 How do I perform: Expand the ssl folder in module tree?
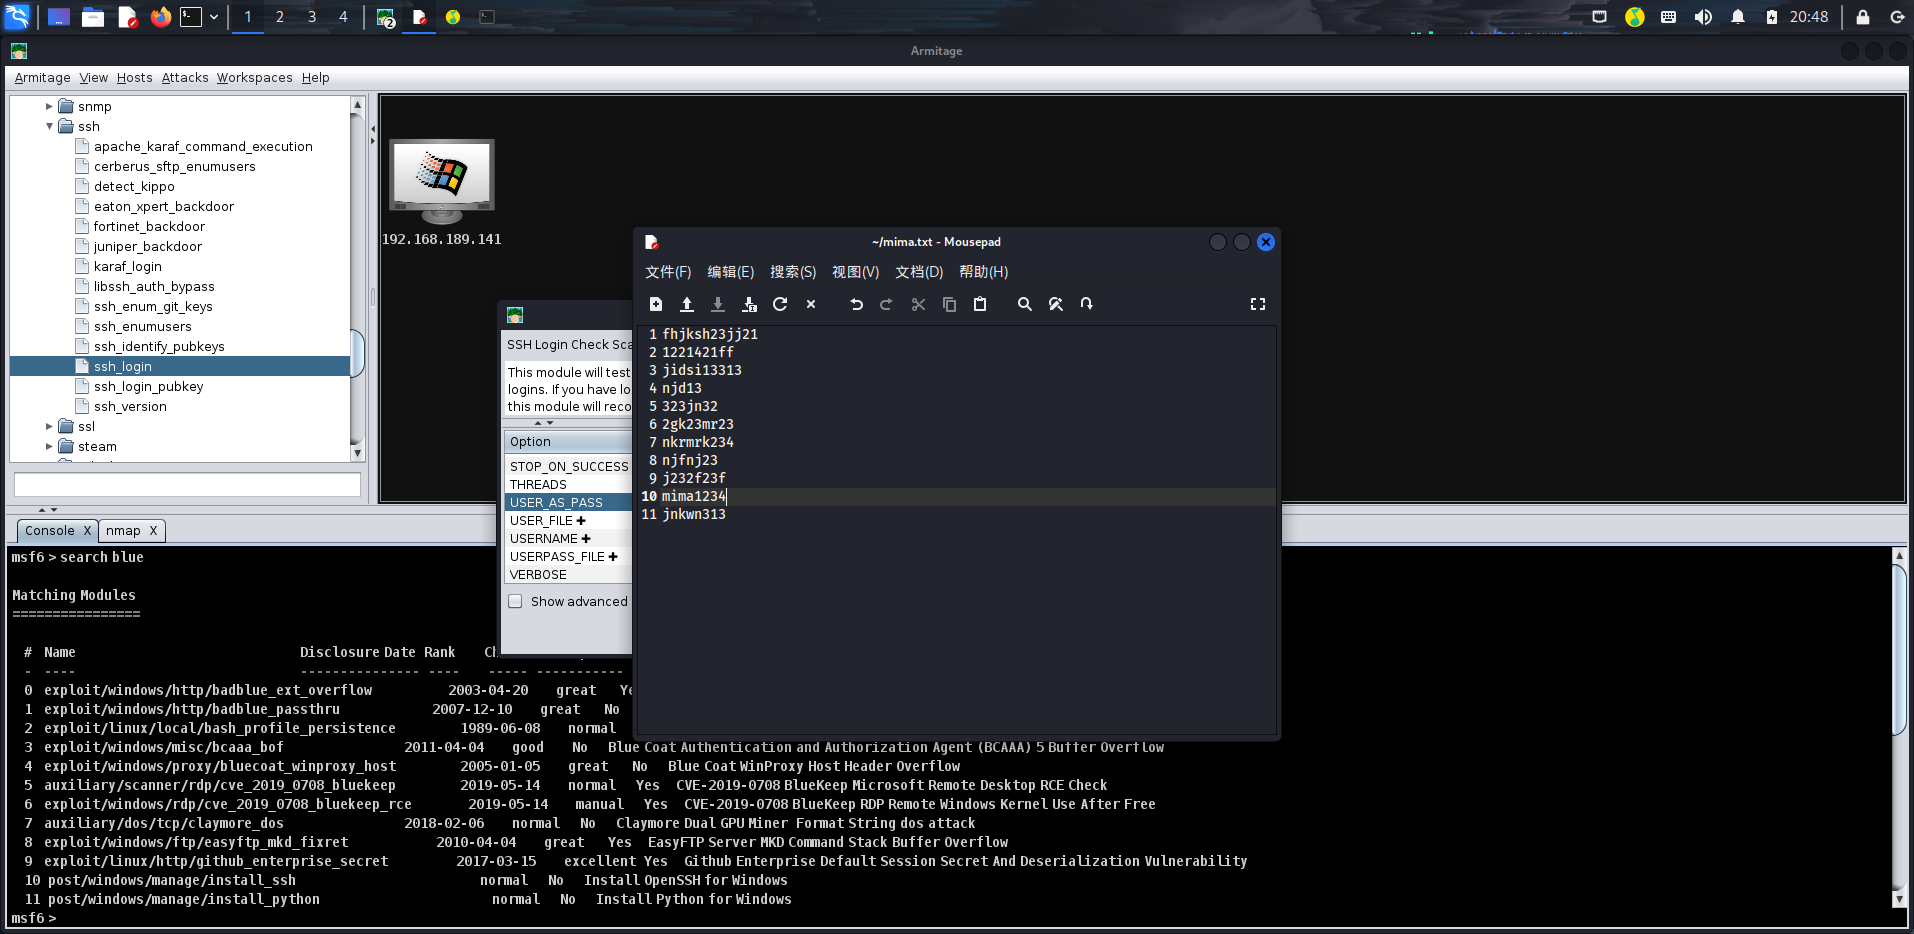(50, 426)
